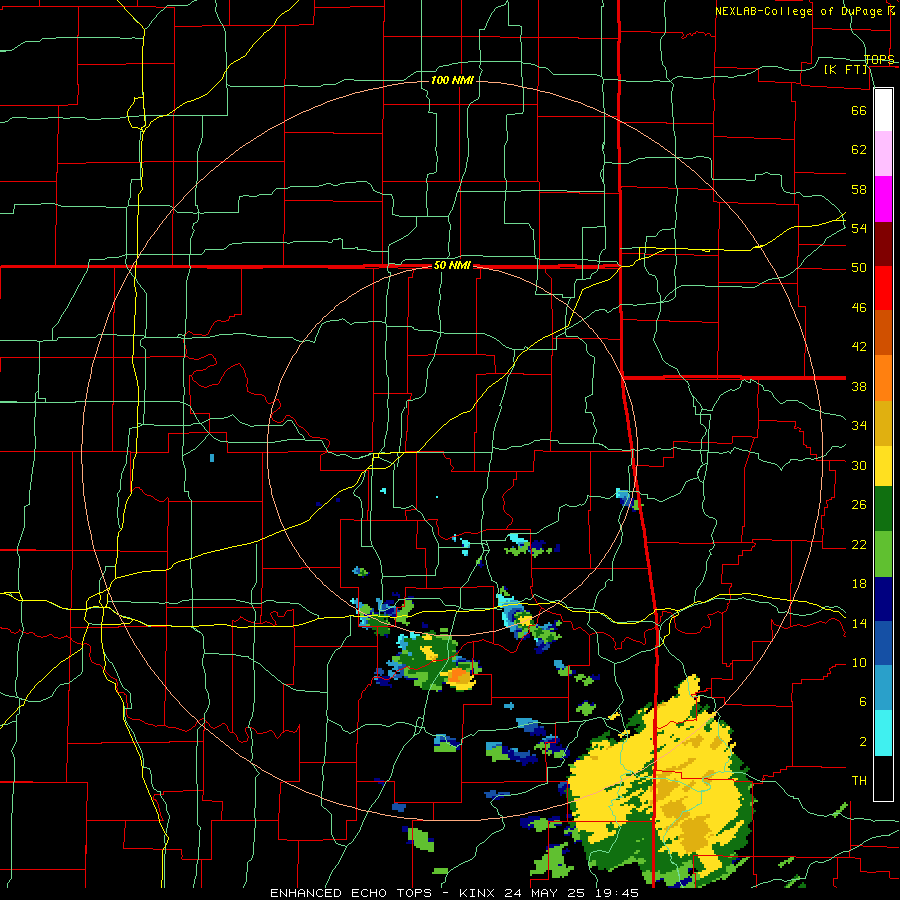Click the 10 legend value
Screen dimensions: 900x900
point(859,662)
